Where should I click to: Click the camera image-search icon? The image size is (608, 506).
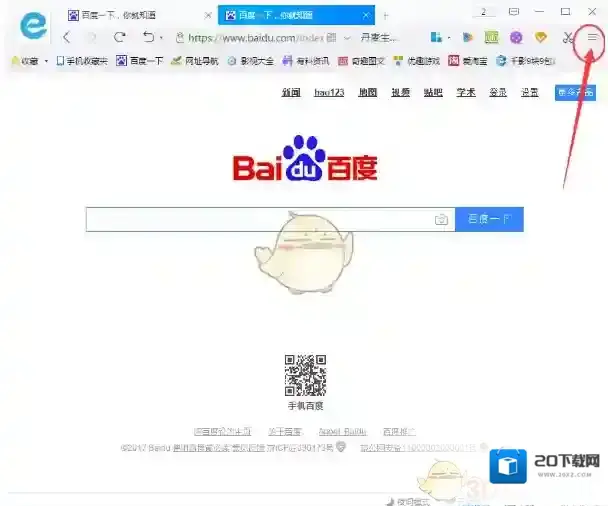coord(441,220)
